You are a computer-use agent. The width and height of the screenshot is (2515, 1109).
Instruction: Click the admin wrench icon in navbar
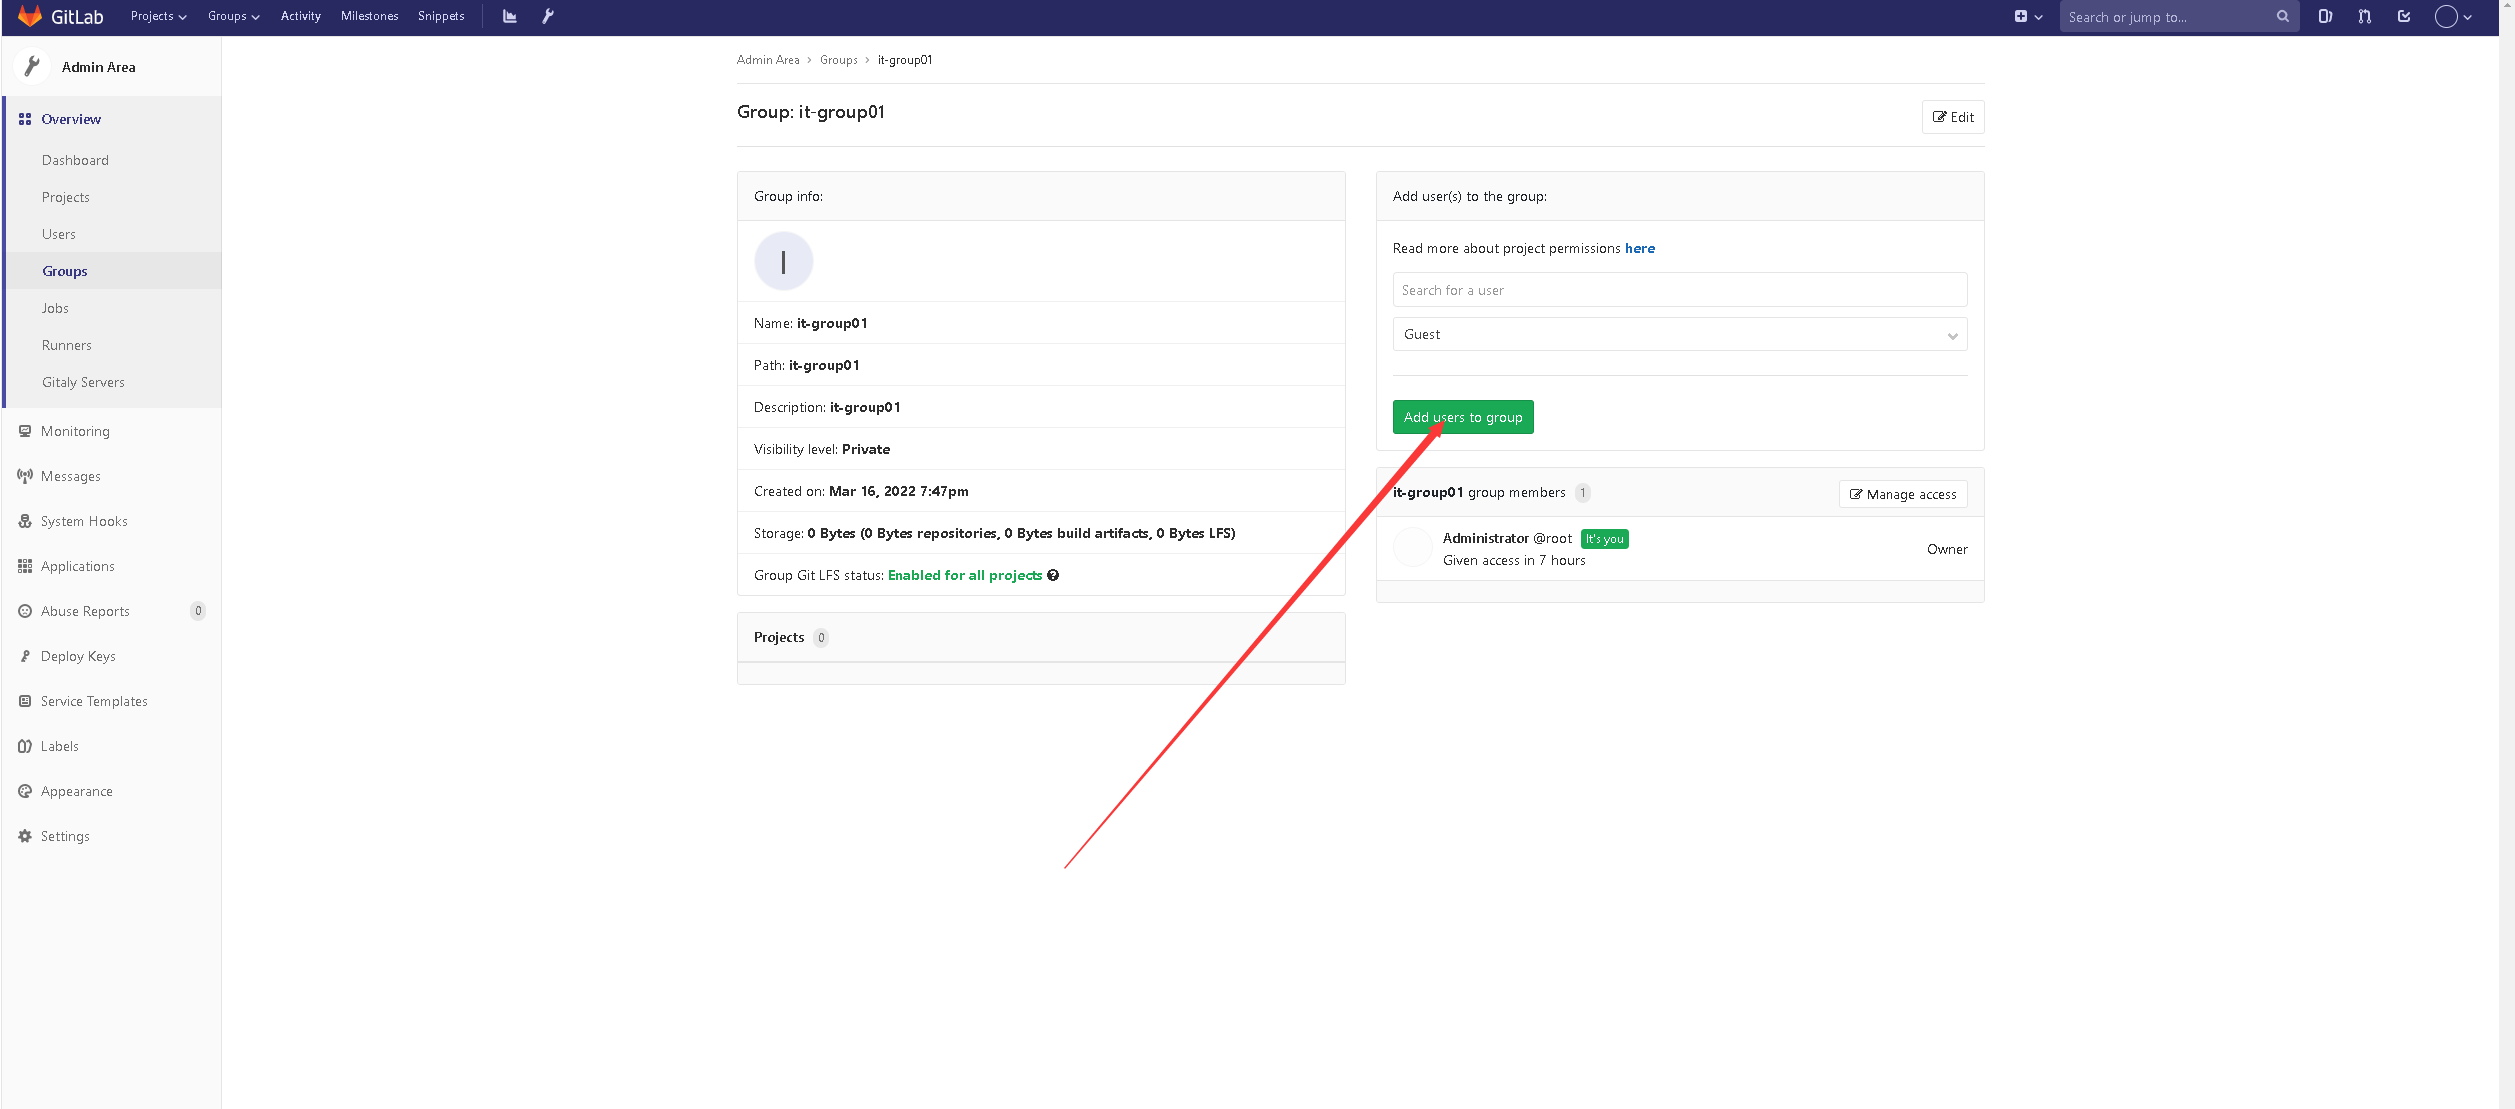click(548, 16)
